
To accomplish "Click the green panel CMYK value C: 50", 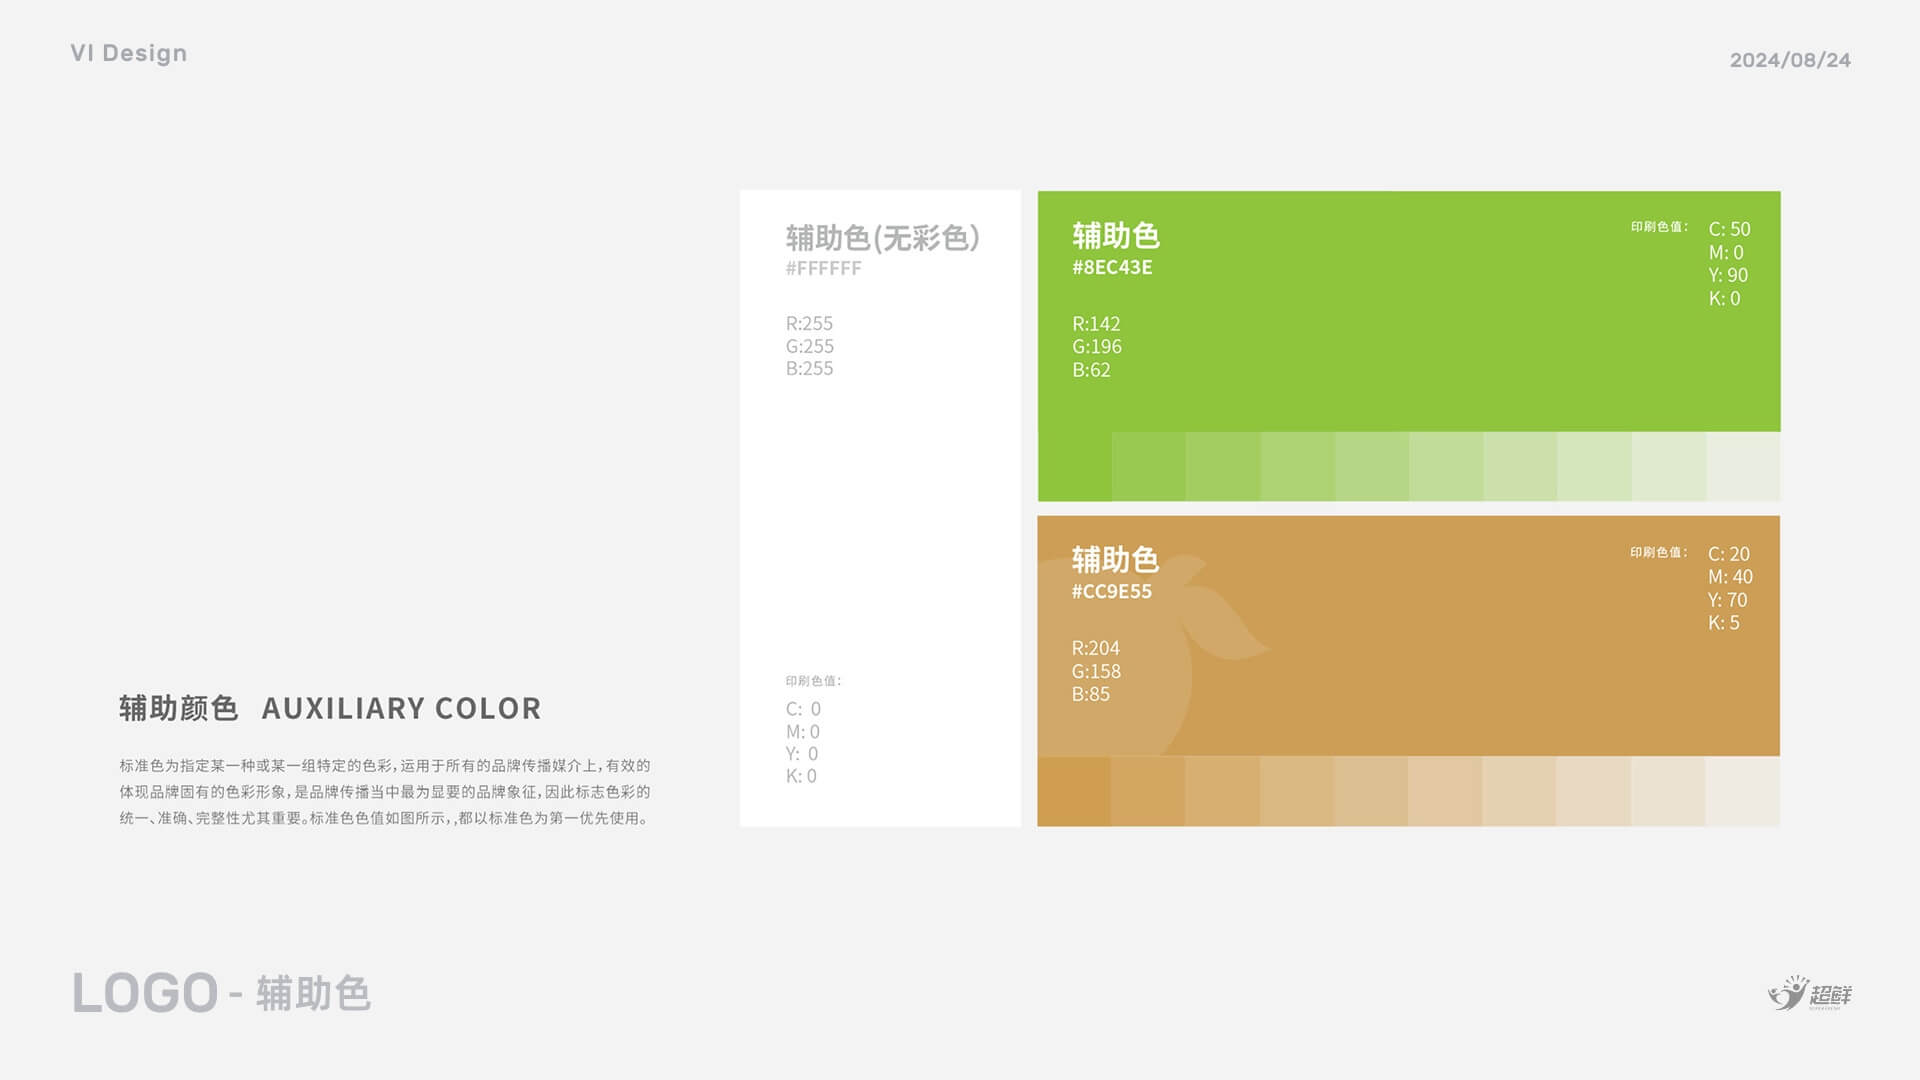I will point(1729,229).
